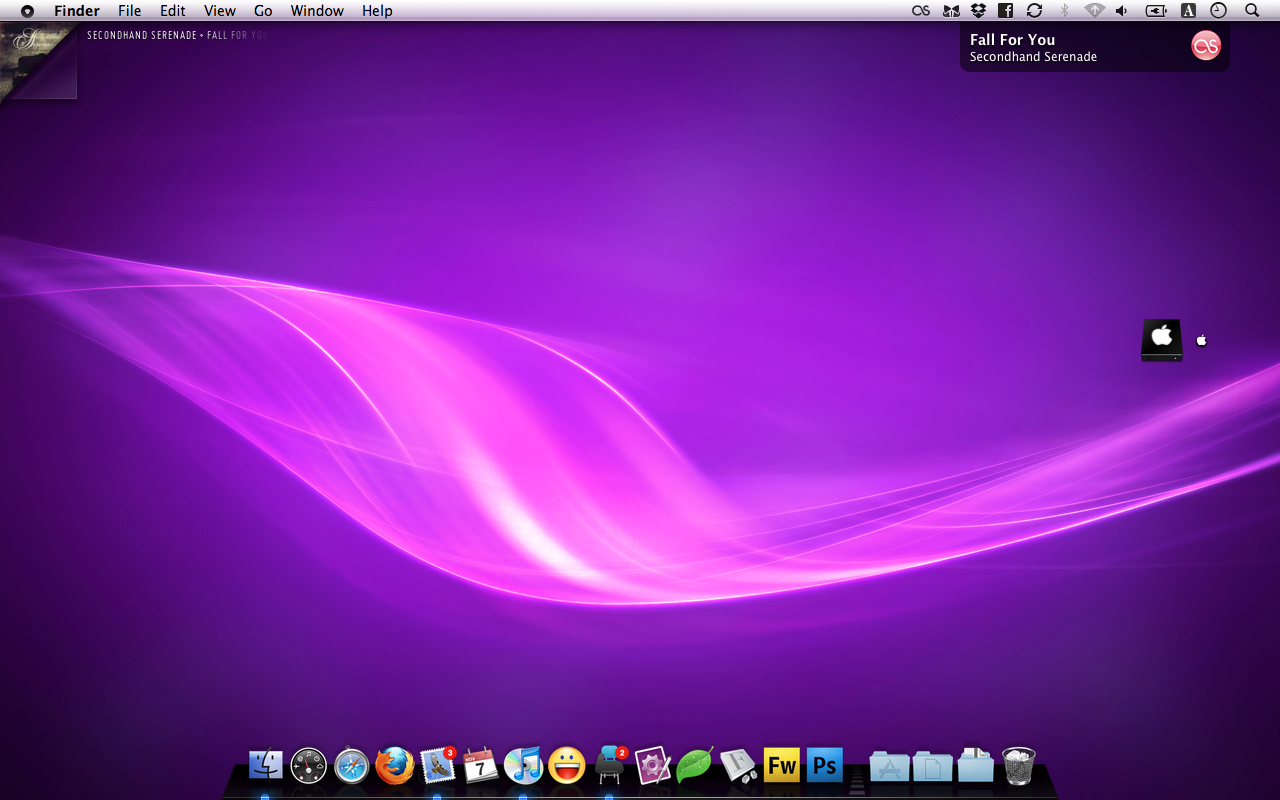The height and width of the screenshot is (800, 1280).
Task: Open the Help menu
Action: [x=377, y=11]
